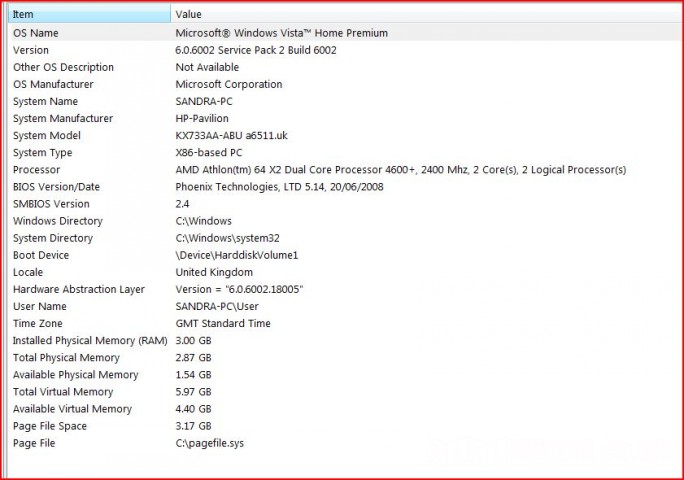Click the 4.40 GB value
This screenshot has height=480, width=684.
[x=193, y=409]
